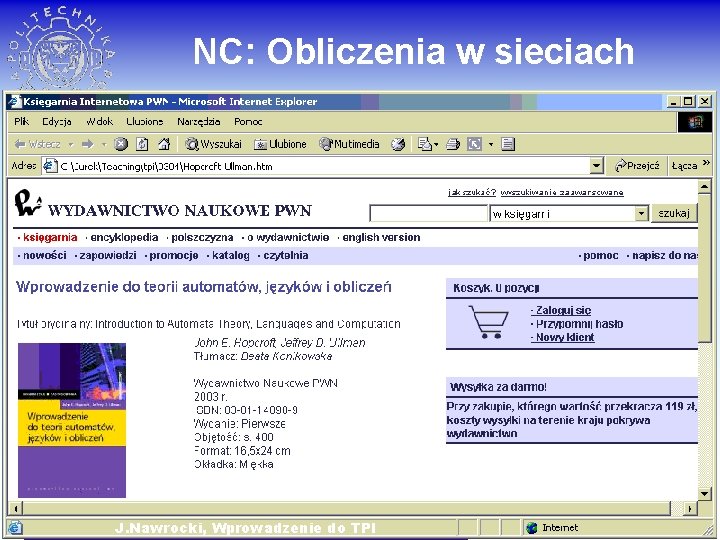Open the pomoc link in submenu

pyautogui.click(x=601, y=255)
